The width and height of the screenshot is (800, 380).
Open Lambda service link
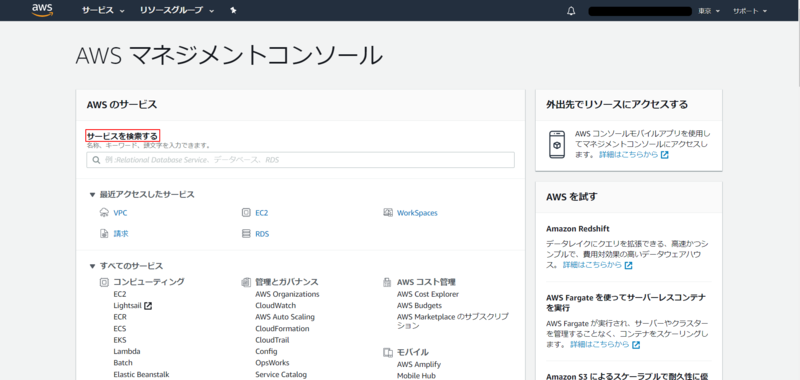(127, 351)
